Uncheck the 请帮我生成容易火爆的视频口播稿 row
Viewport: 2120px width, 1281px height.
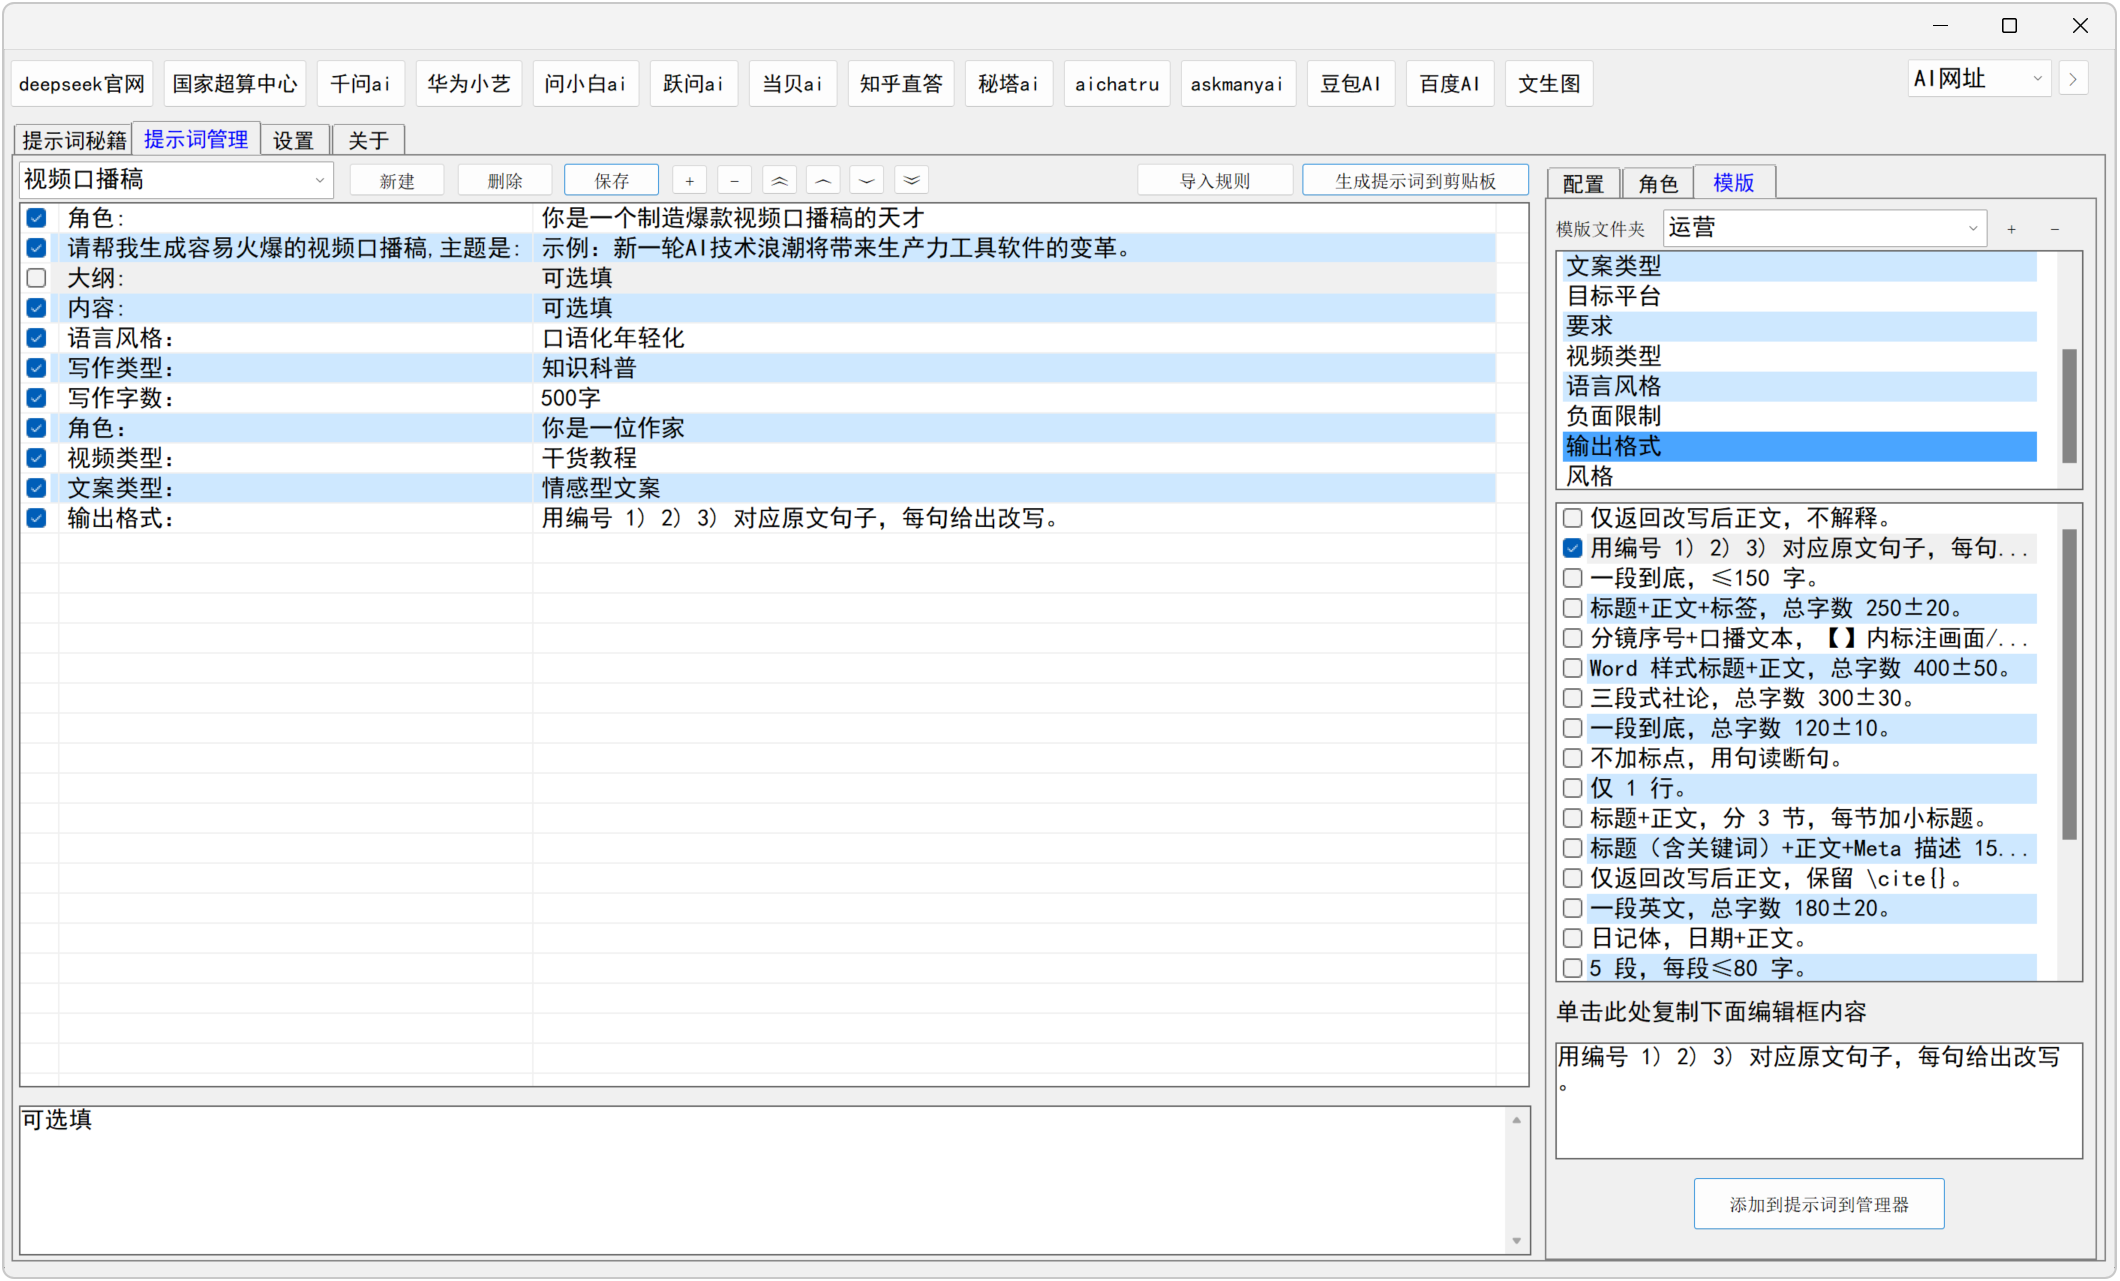pyautogui.click(x=37, y=248)
